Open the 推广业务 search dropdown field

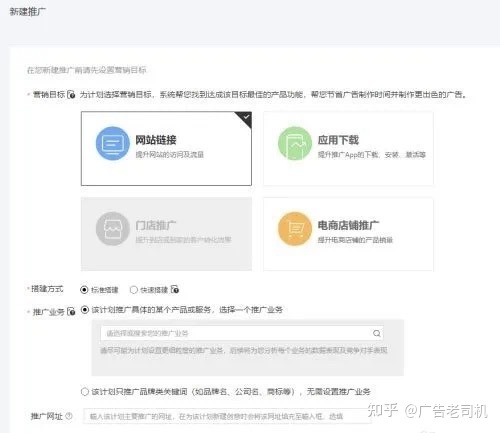click(242, 333)
